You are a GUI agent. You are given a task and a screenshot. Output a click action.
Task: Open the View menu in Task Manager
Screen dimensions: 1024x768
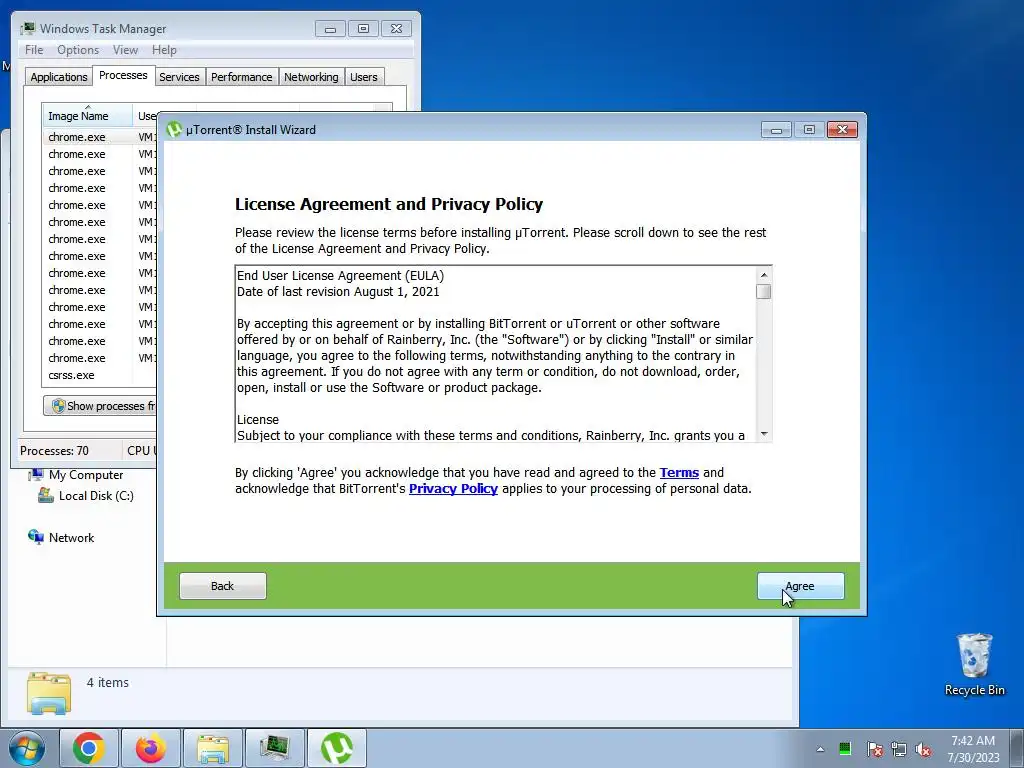point(125,50)
